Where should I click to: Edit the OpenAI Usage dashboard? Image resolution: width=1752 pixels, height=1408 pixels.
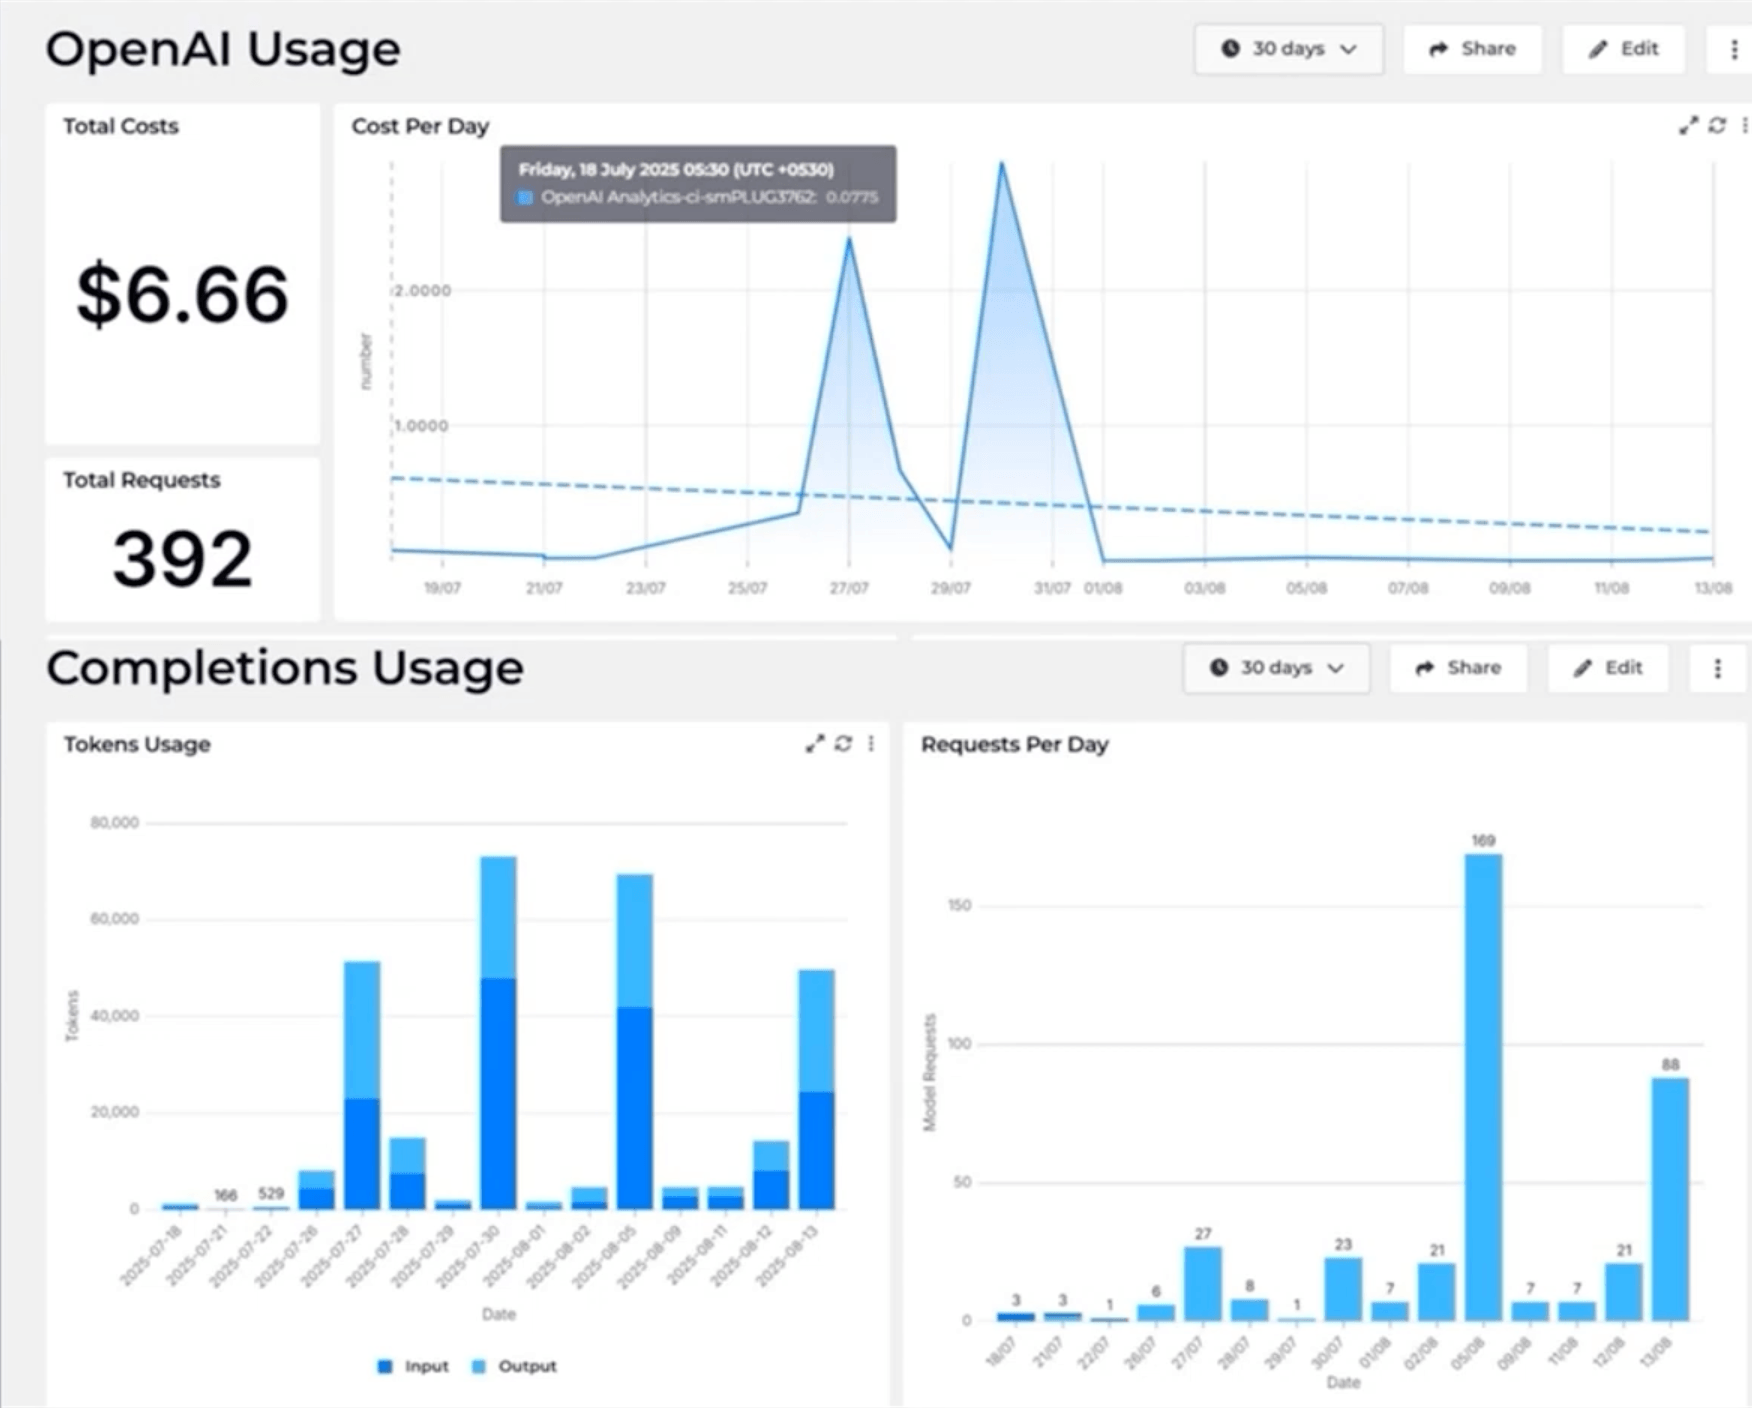point(1623,49)
